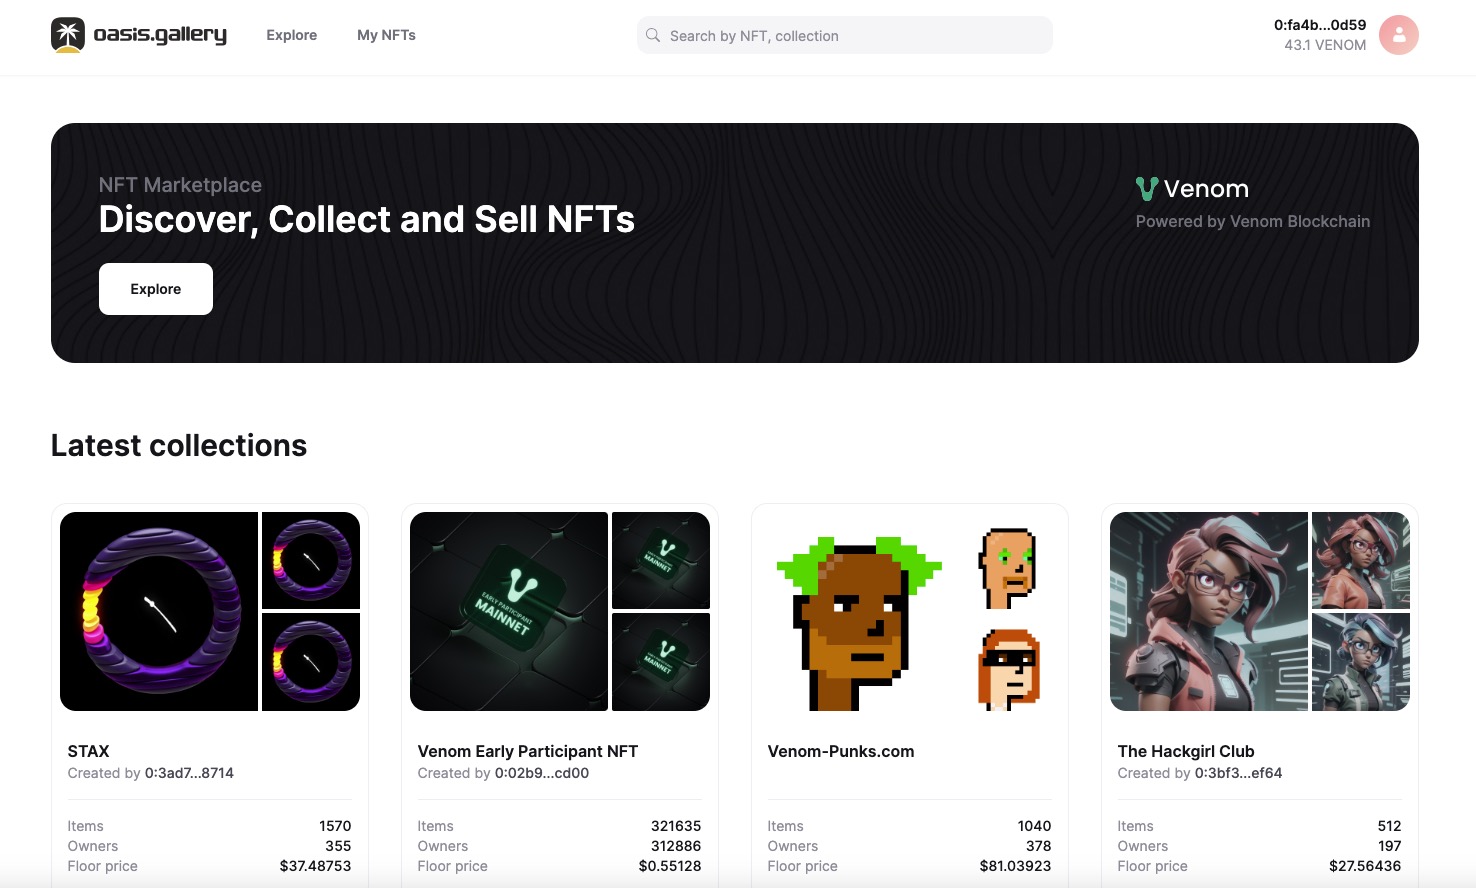Viewport: 1476px width, 888px height.
Task: Open the wallet address 0:fa4b...0d59
Action: (1319, 25)
